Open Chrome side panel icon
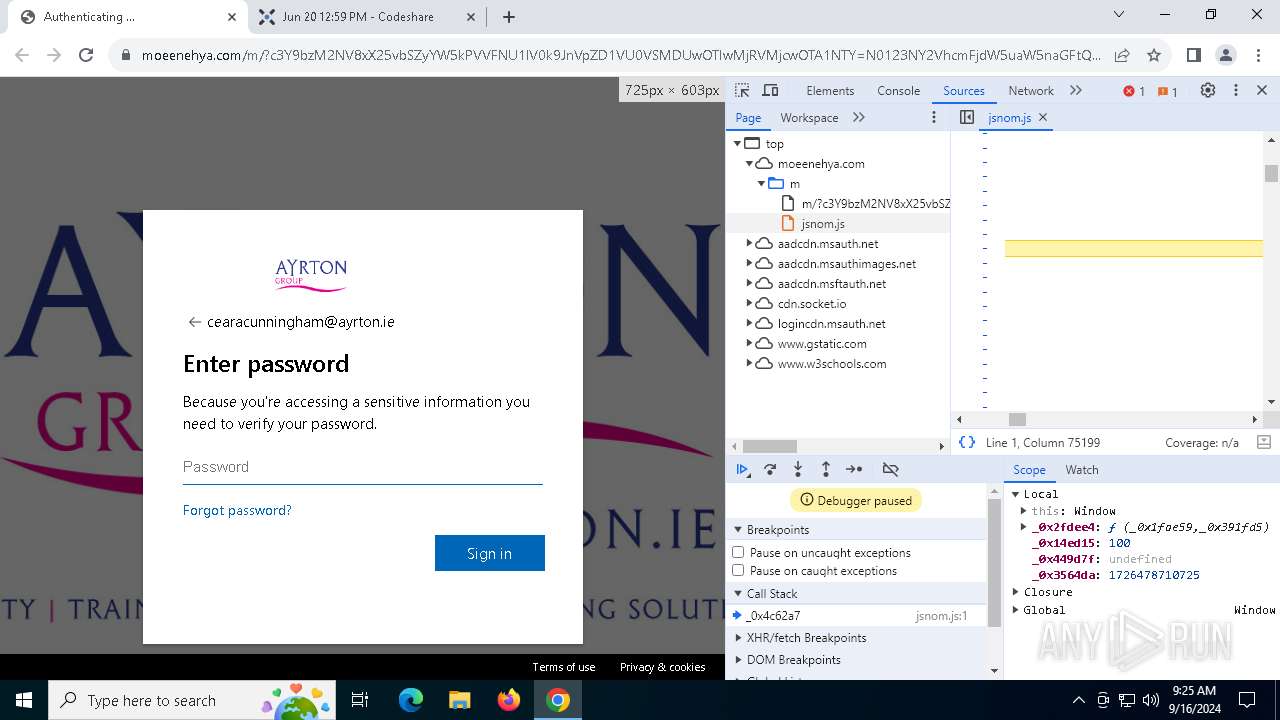Screen dimensions: 1280x720 [x=1194, y=55]
